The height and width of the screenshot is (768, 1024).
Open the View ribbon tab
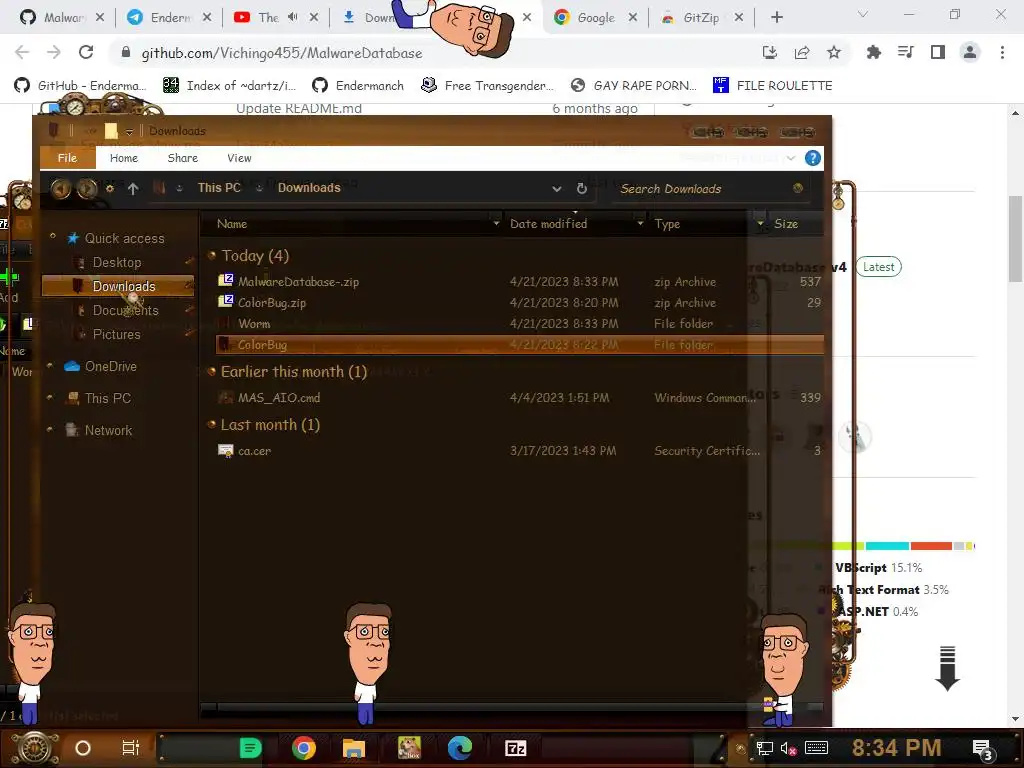(x=239, y=158)
